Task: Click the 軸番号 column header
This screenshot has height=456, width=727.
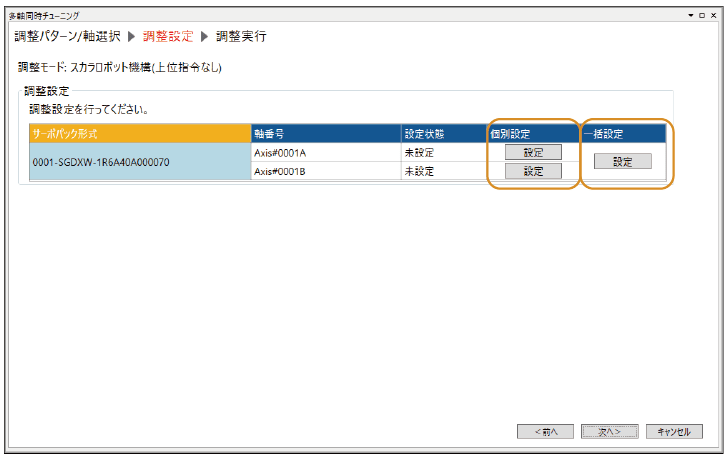Action: (x=324, y=134)
